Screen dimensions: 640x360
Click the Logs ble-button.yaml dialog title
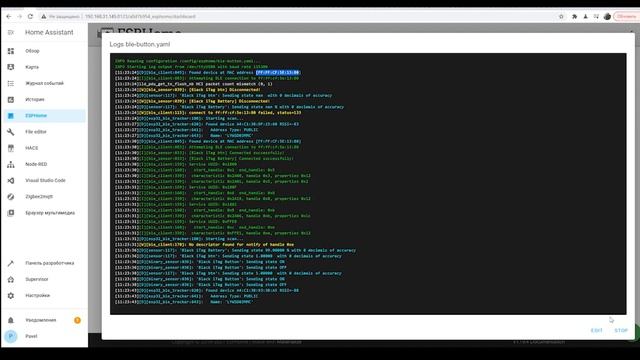(x=140, y=44)
